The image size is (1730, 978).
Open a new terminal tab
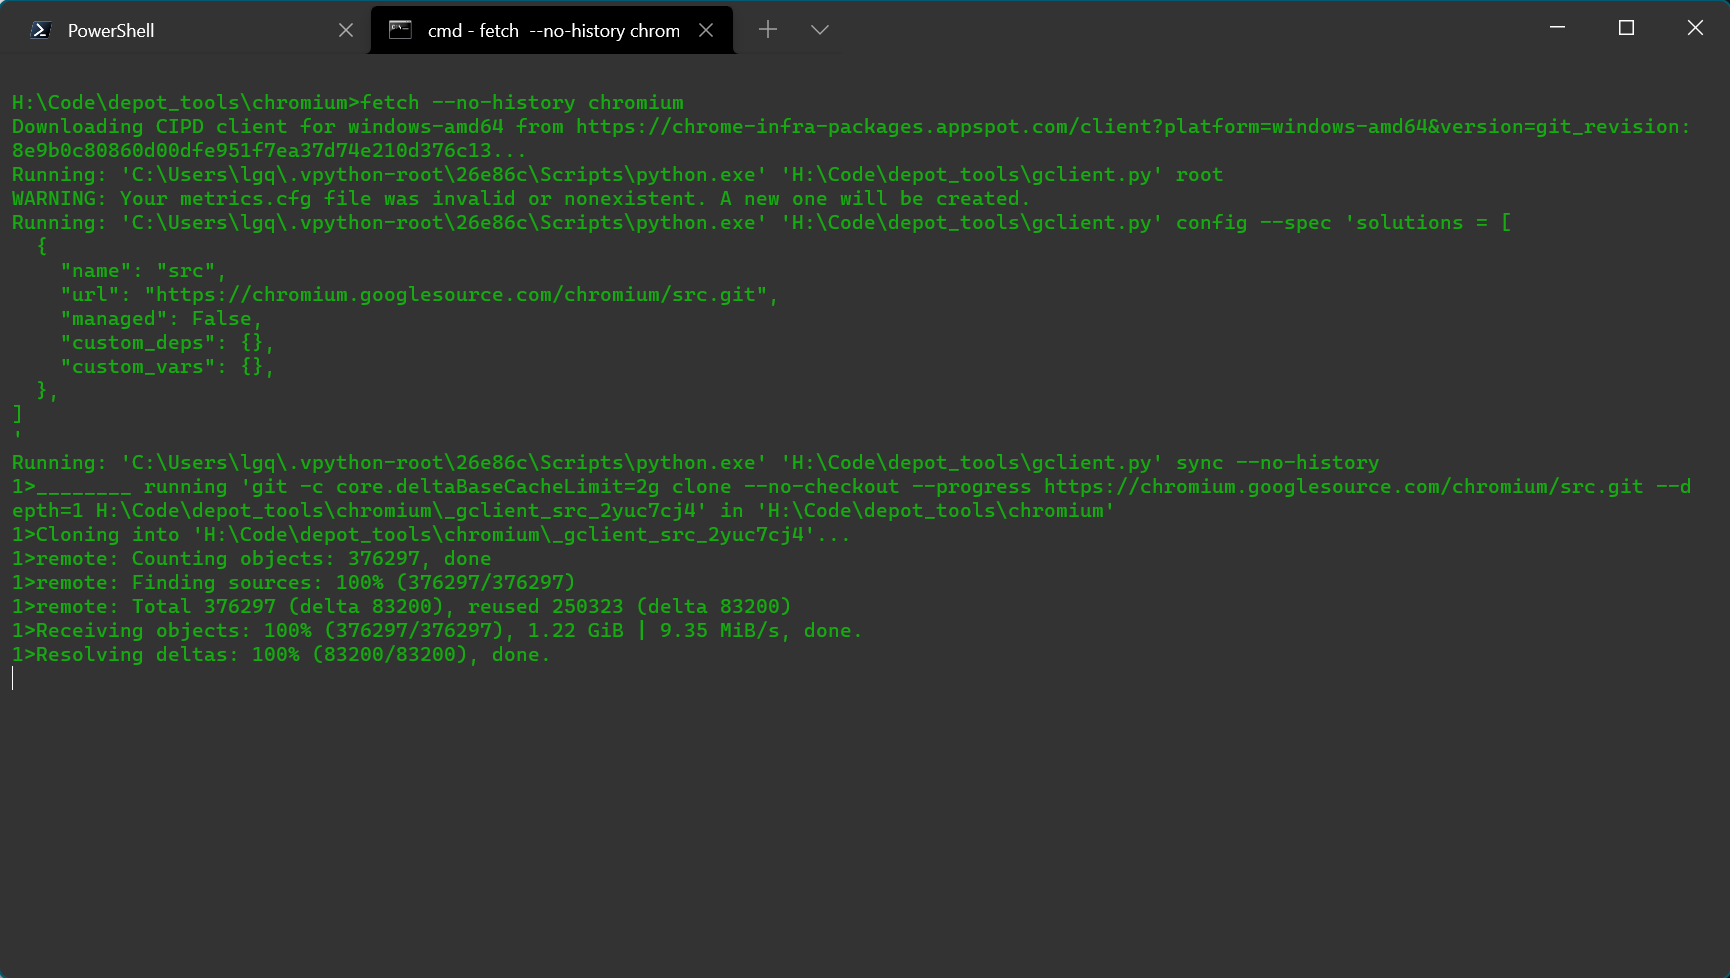(x=768, y=30)
